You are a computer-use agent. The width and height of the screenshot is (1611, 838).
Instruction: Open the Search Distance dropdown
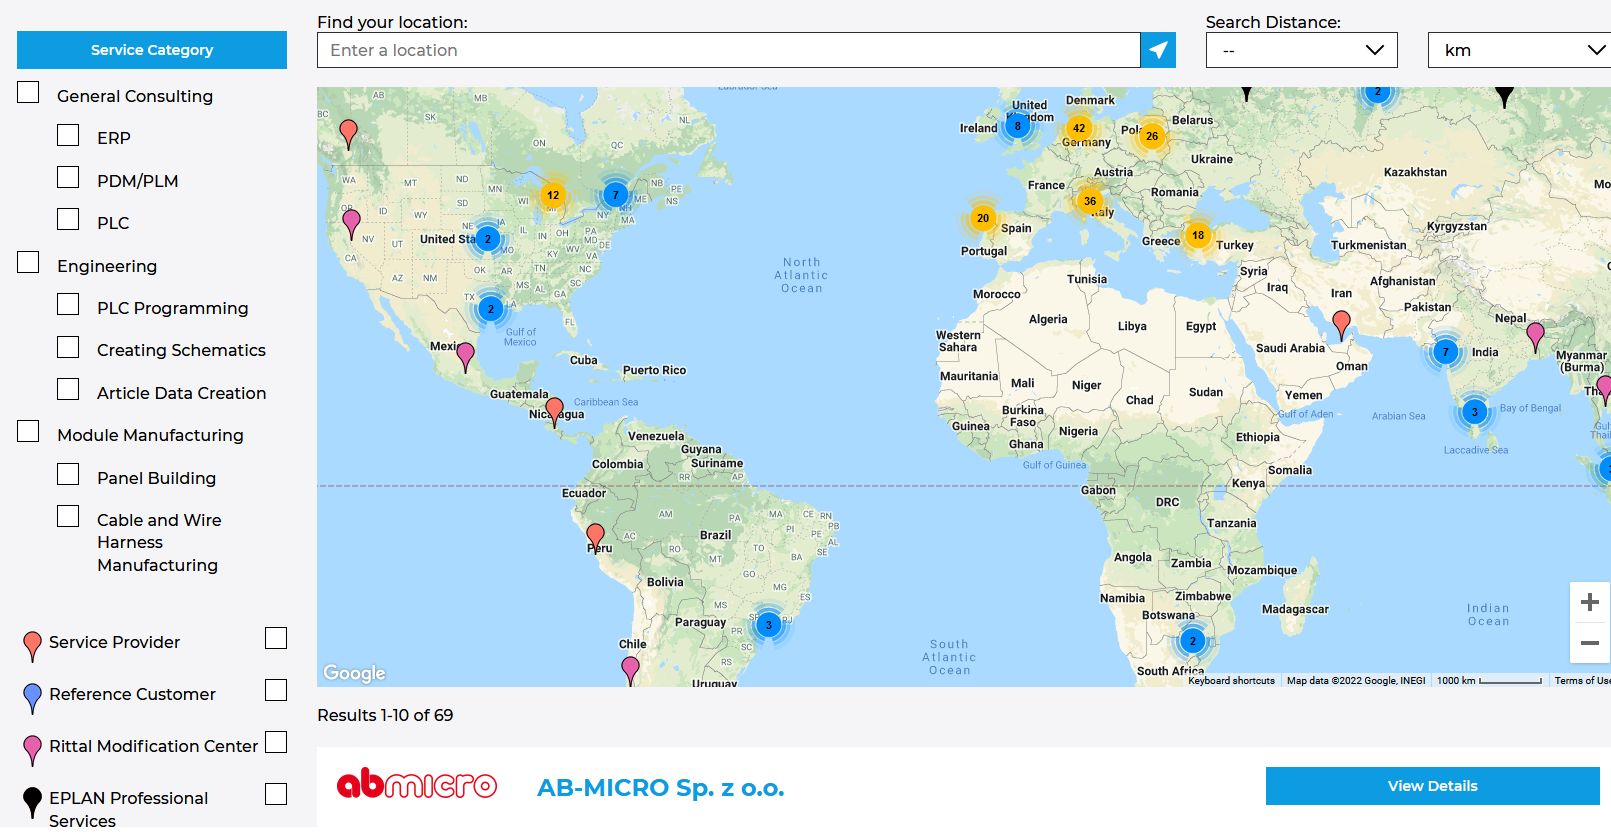coord(1301,50)
